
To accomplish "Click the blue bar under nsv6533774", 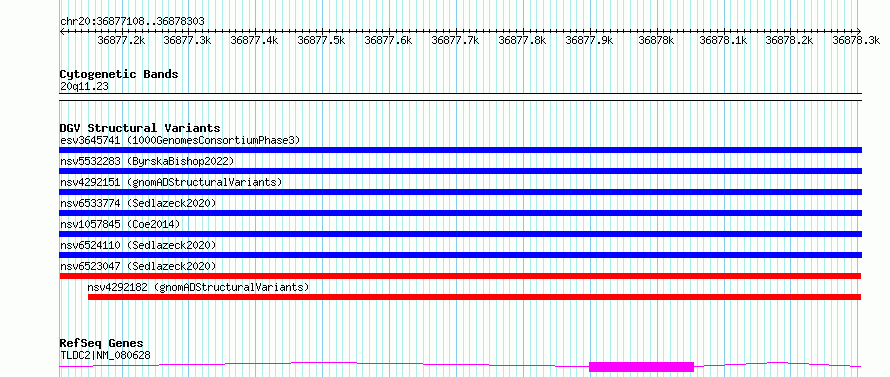I will point(460,213).
